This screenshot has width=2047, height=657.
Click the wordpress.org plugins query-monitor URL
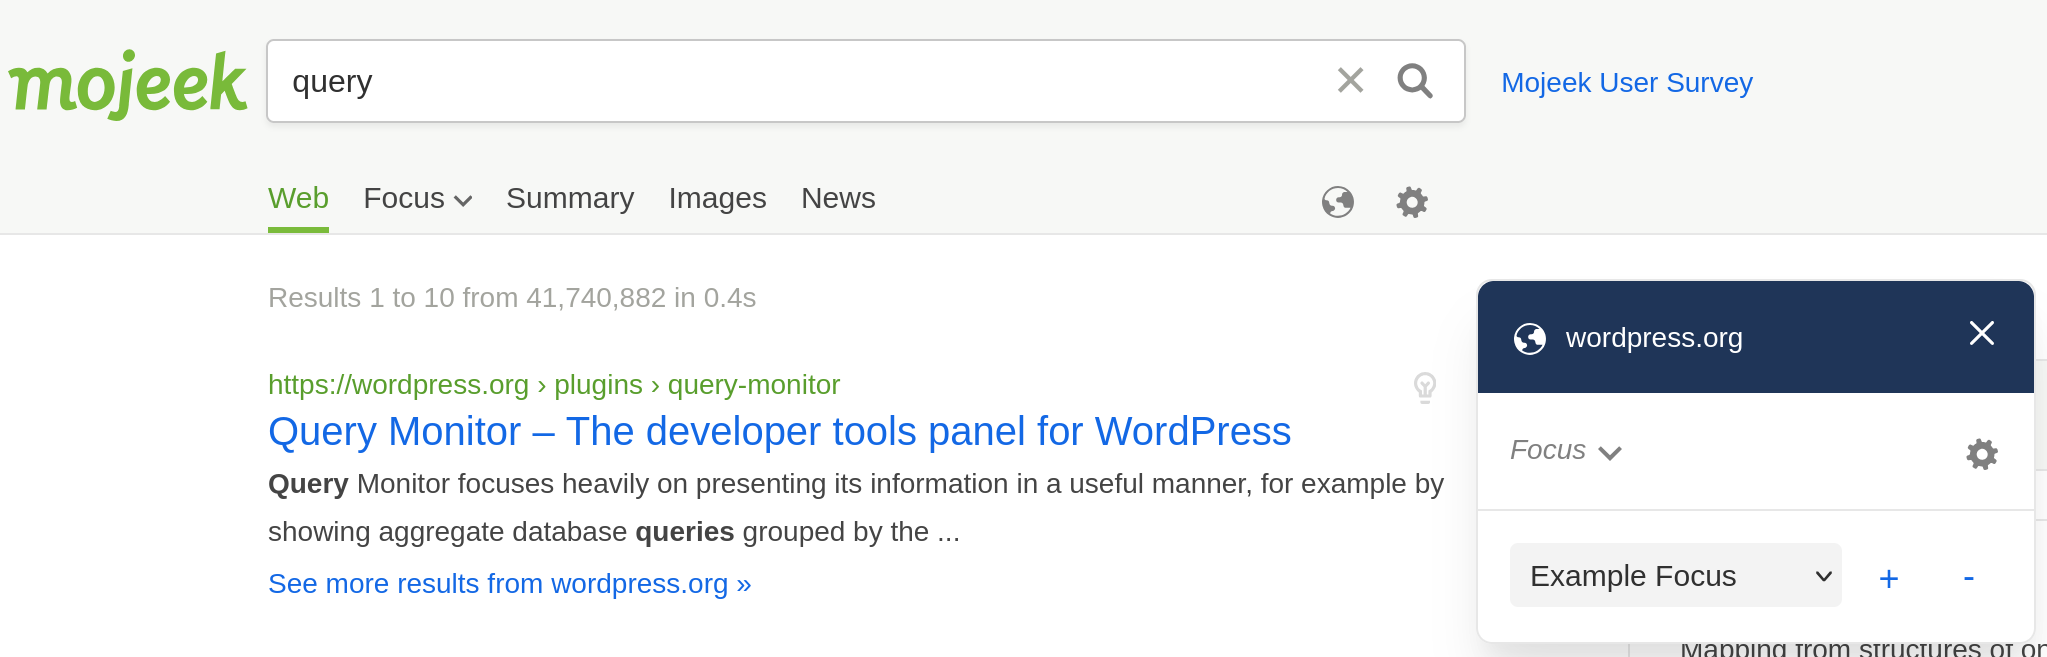[554, 385]
